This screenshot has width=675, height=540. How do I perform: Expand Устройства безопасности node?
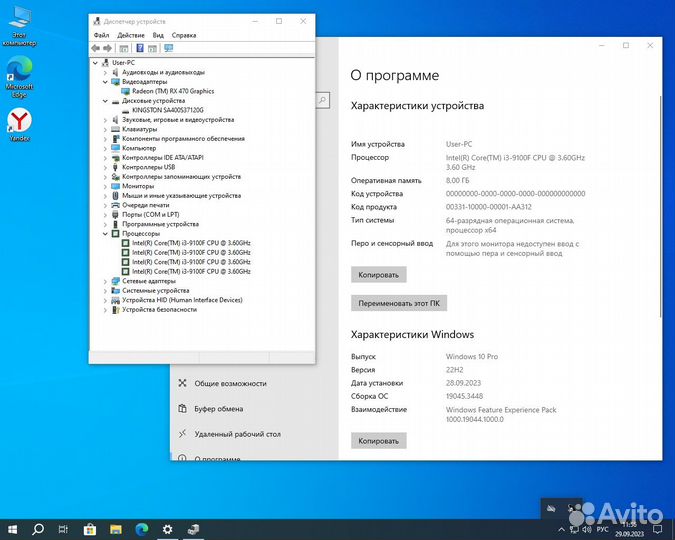click(105, 310)
